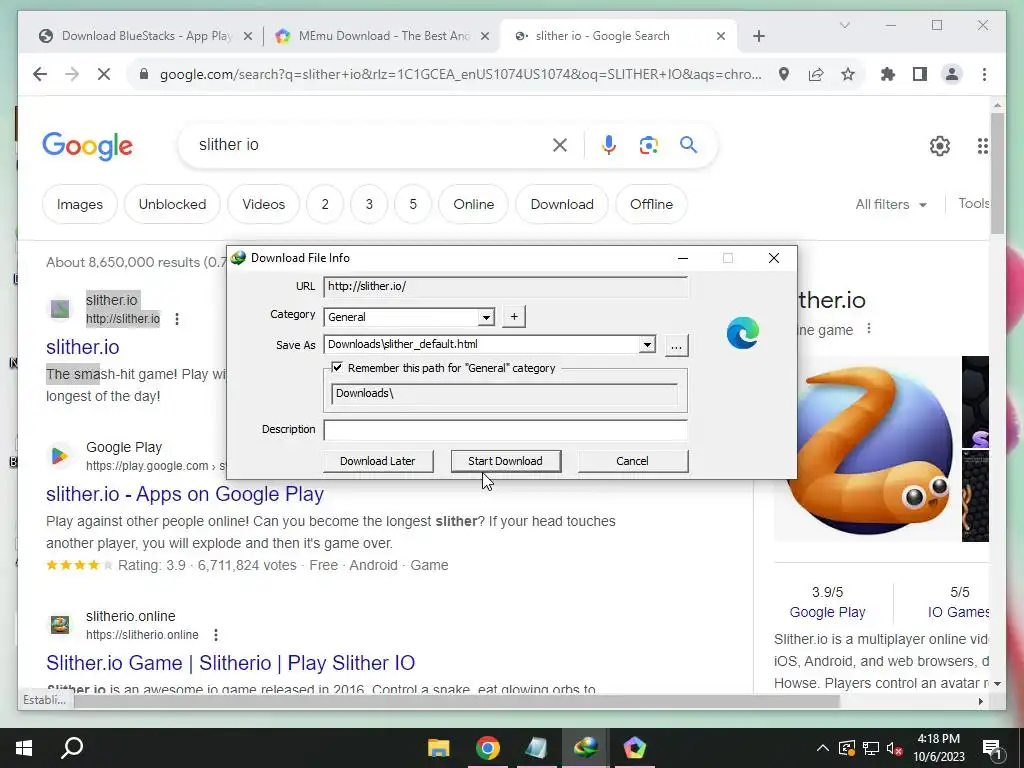Select the Unblocked filter chip
The image size is (1024, 768).
pos(172,204)
